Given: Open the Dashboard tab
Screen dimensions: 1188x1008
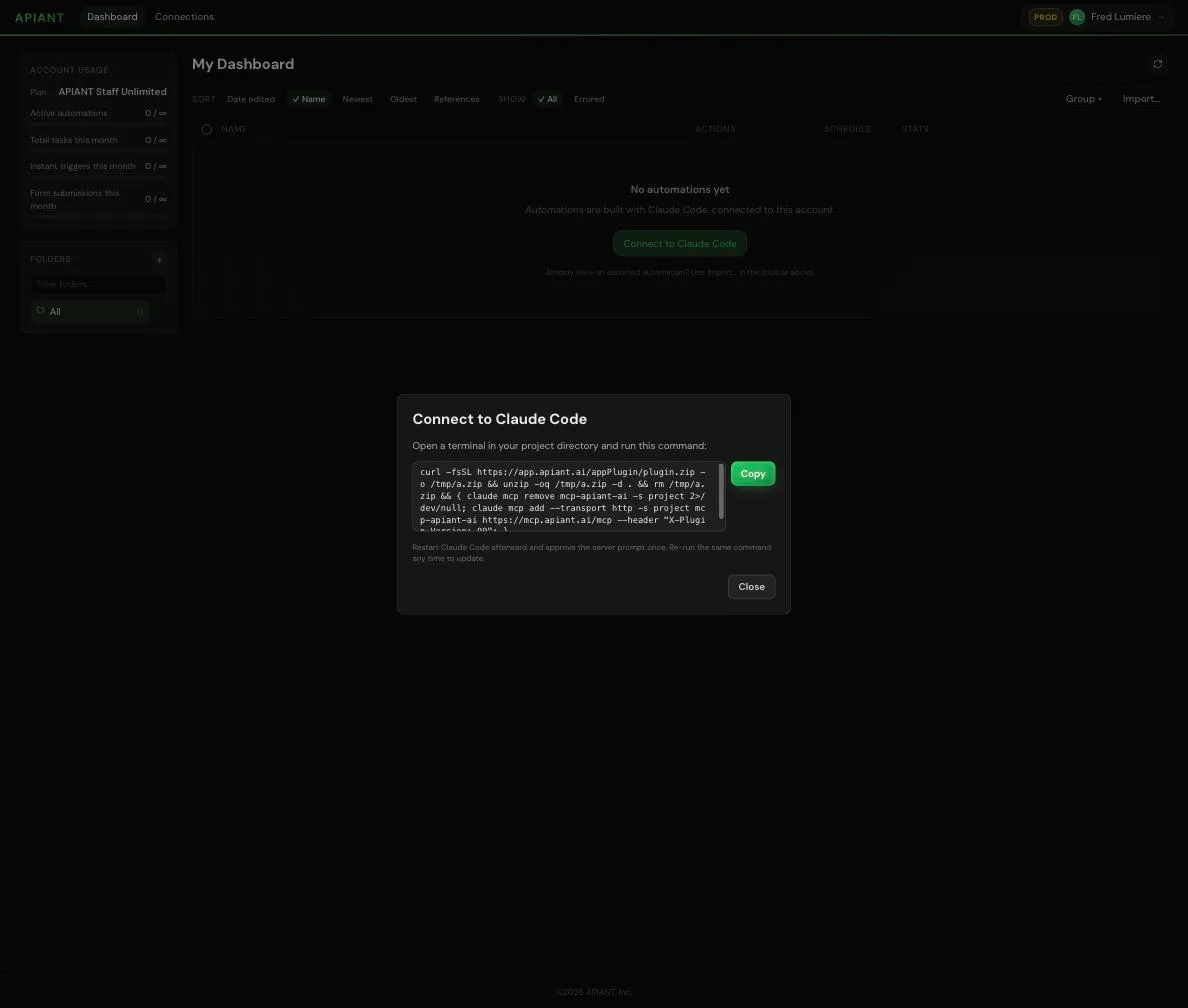Looking at the screenshot, I should coord(112,17).
